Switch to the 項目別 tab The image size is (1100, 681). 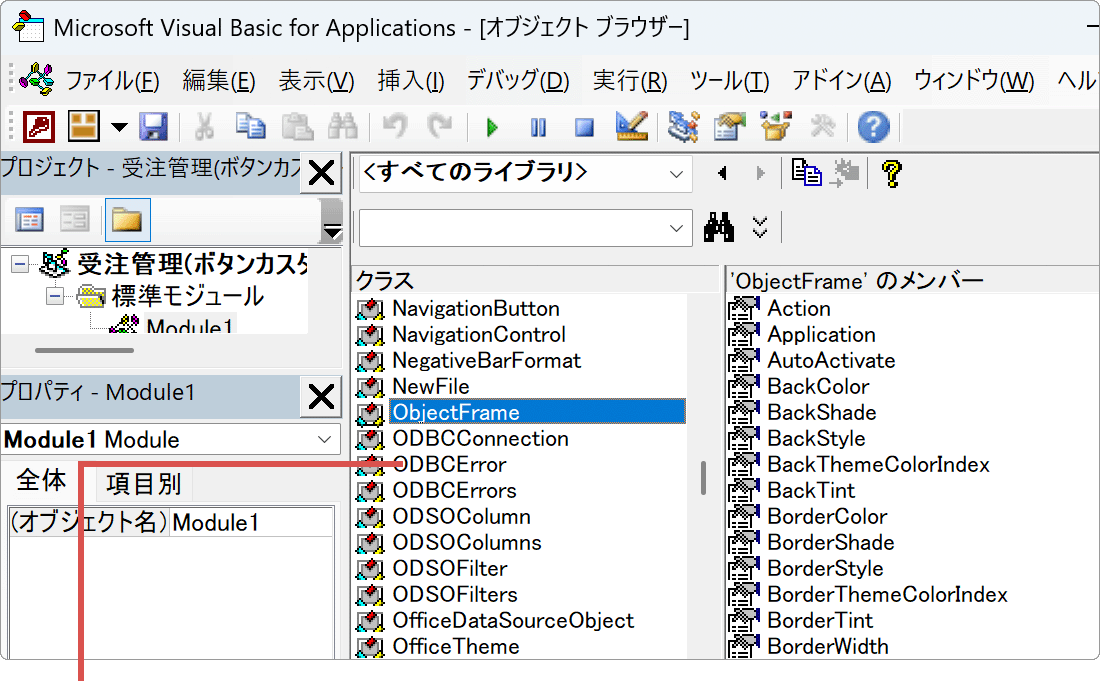(144, 484)
